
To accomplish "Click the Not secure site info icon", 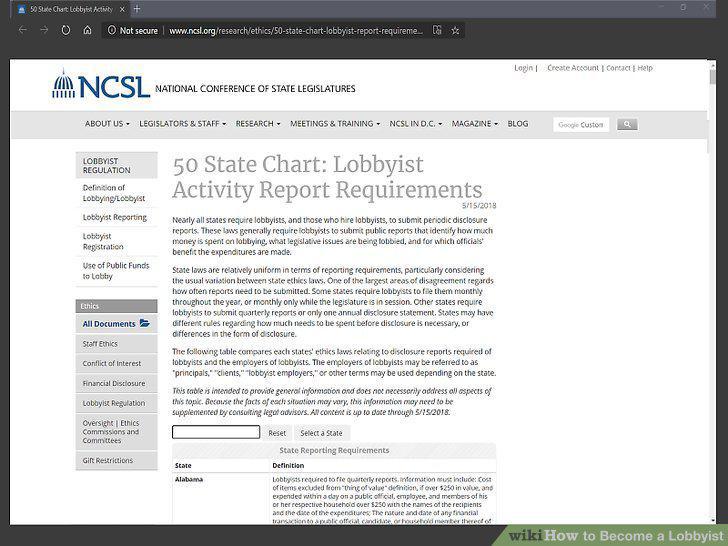I will [x=111, y=30].
